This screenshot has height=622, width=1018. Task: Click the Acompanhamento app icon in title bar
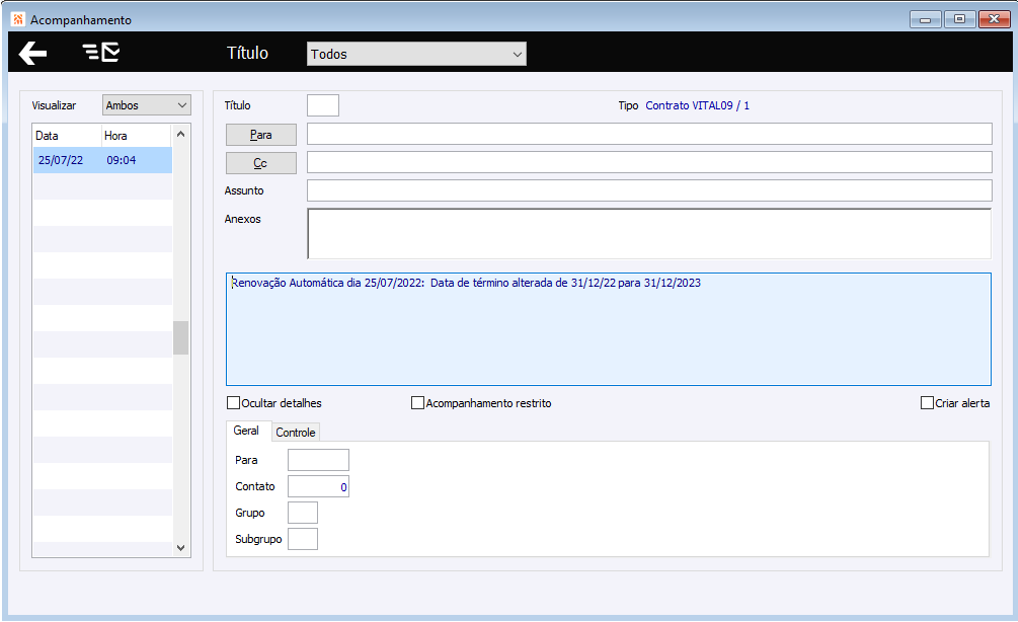point(18,19)
